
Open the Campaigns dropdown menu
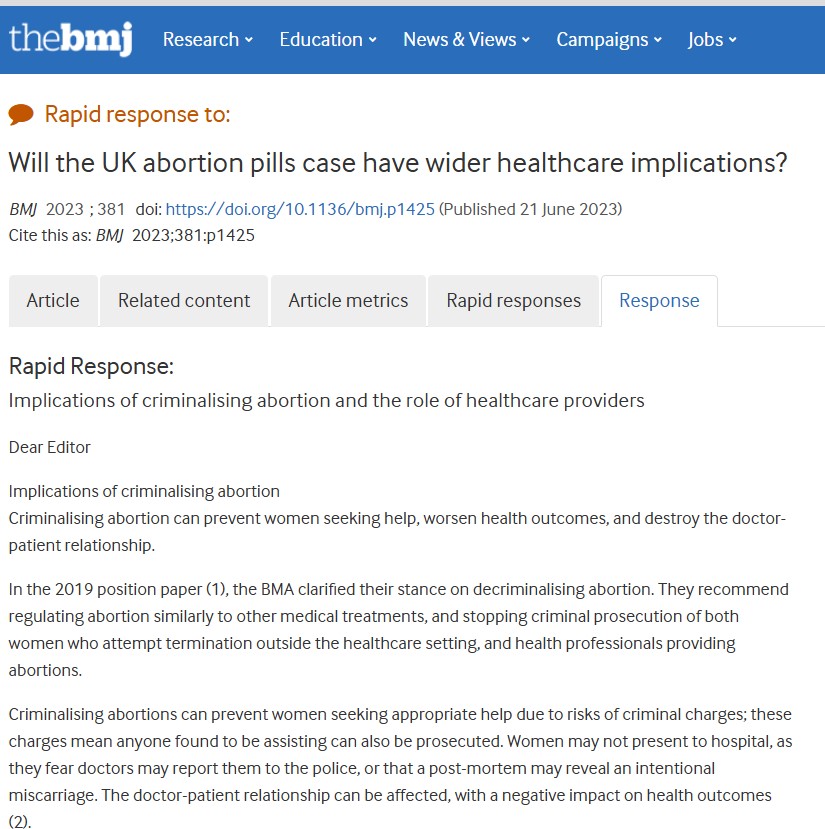pos(609,40)
